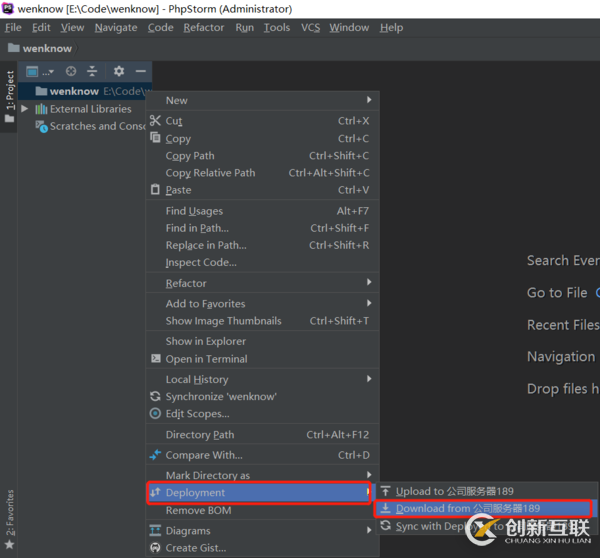The width and height of the screenshot is (600, 558).
Task: Click the Copy icon in context menu
Action: point(155,137)
